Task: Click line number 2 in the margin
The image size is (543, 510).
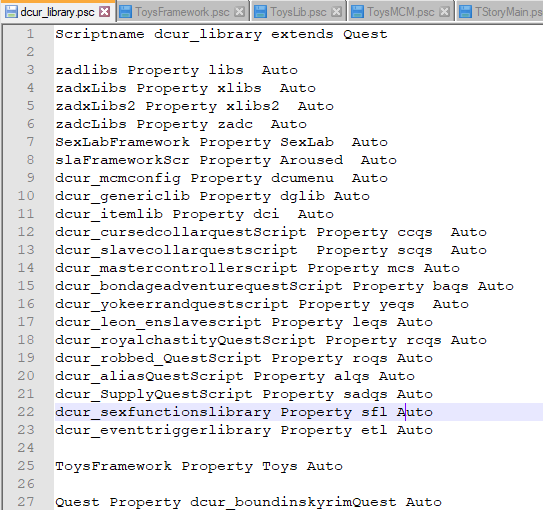Action: click(x=30, y=52)
